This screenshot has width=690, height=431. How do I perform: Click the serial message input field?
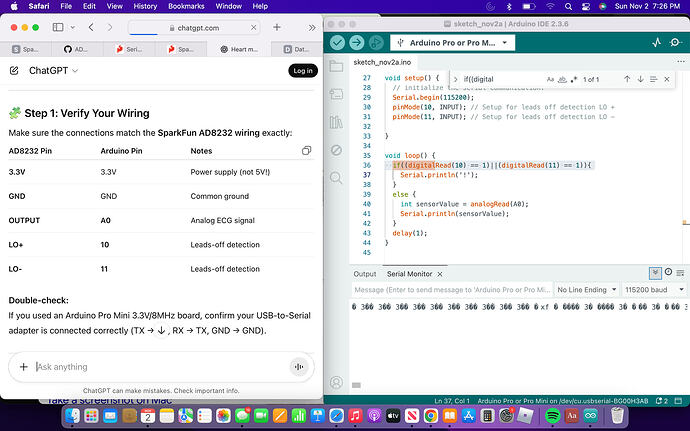coord(450,290)
